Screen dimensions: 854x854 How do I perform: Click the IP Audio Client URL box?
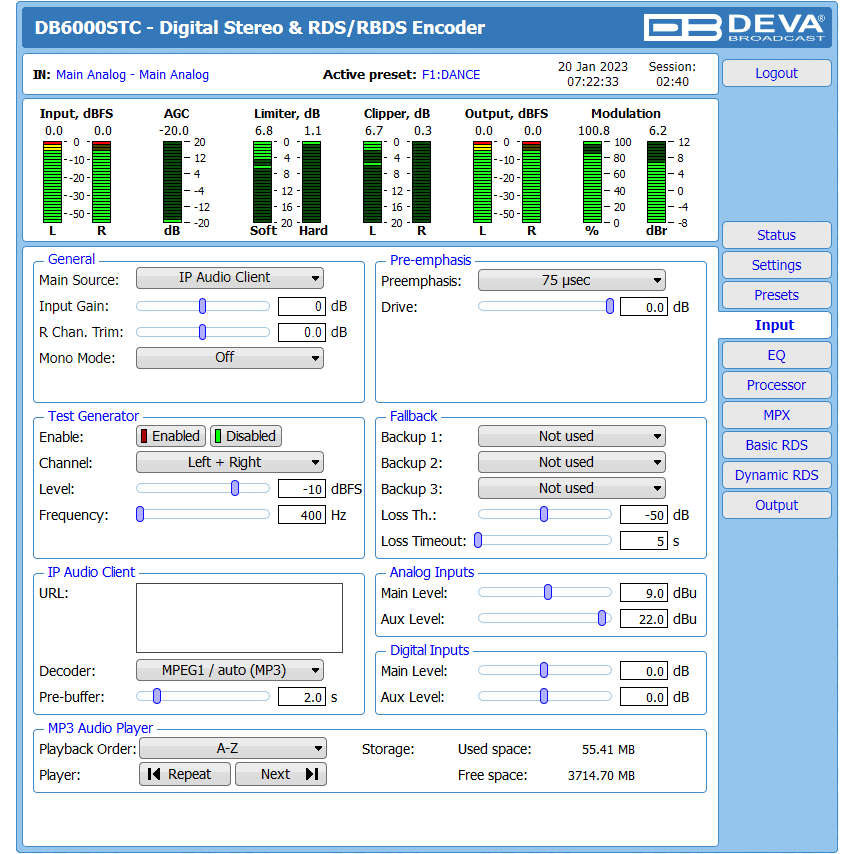[x=239, y=618]
